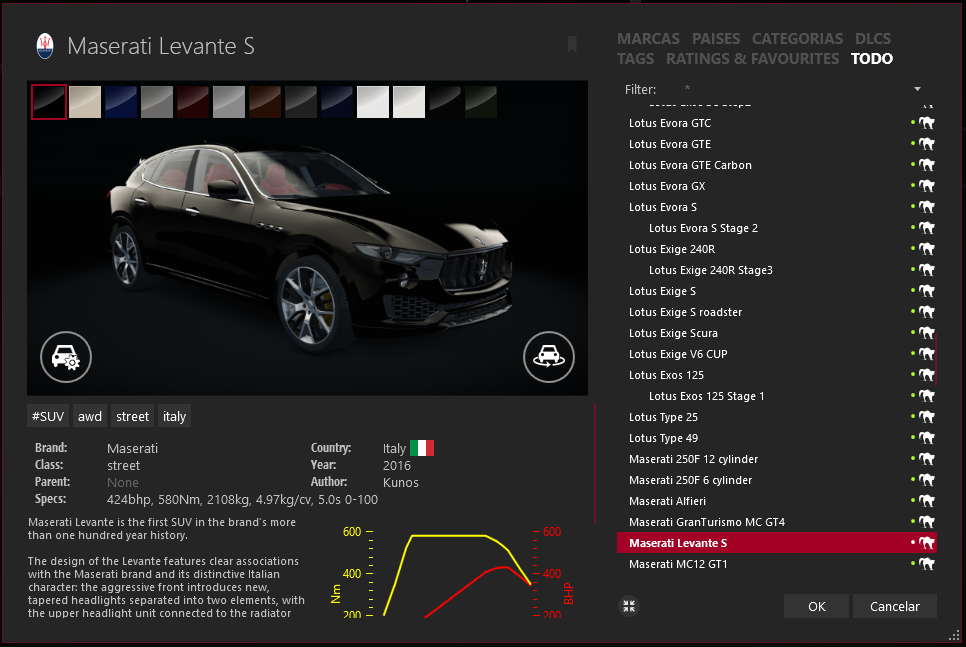Click the Kunos horse icon for Lotus Evora GTC
This screenshot has width=966, height=647.
click(x=927, y=123)
